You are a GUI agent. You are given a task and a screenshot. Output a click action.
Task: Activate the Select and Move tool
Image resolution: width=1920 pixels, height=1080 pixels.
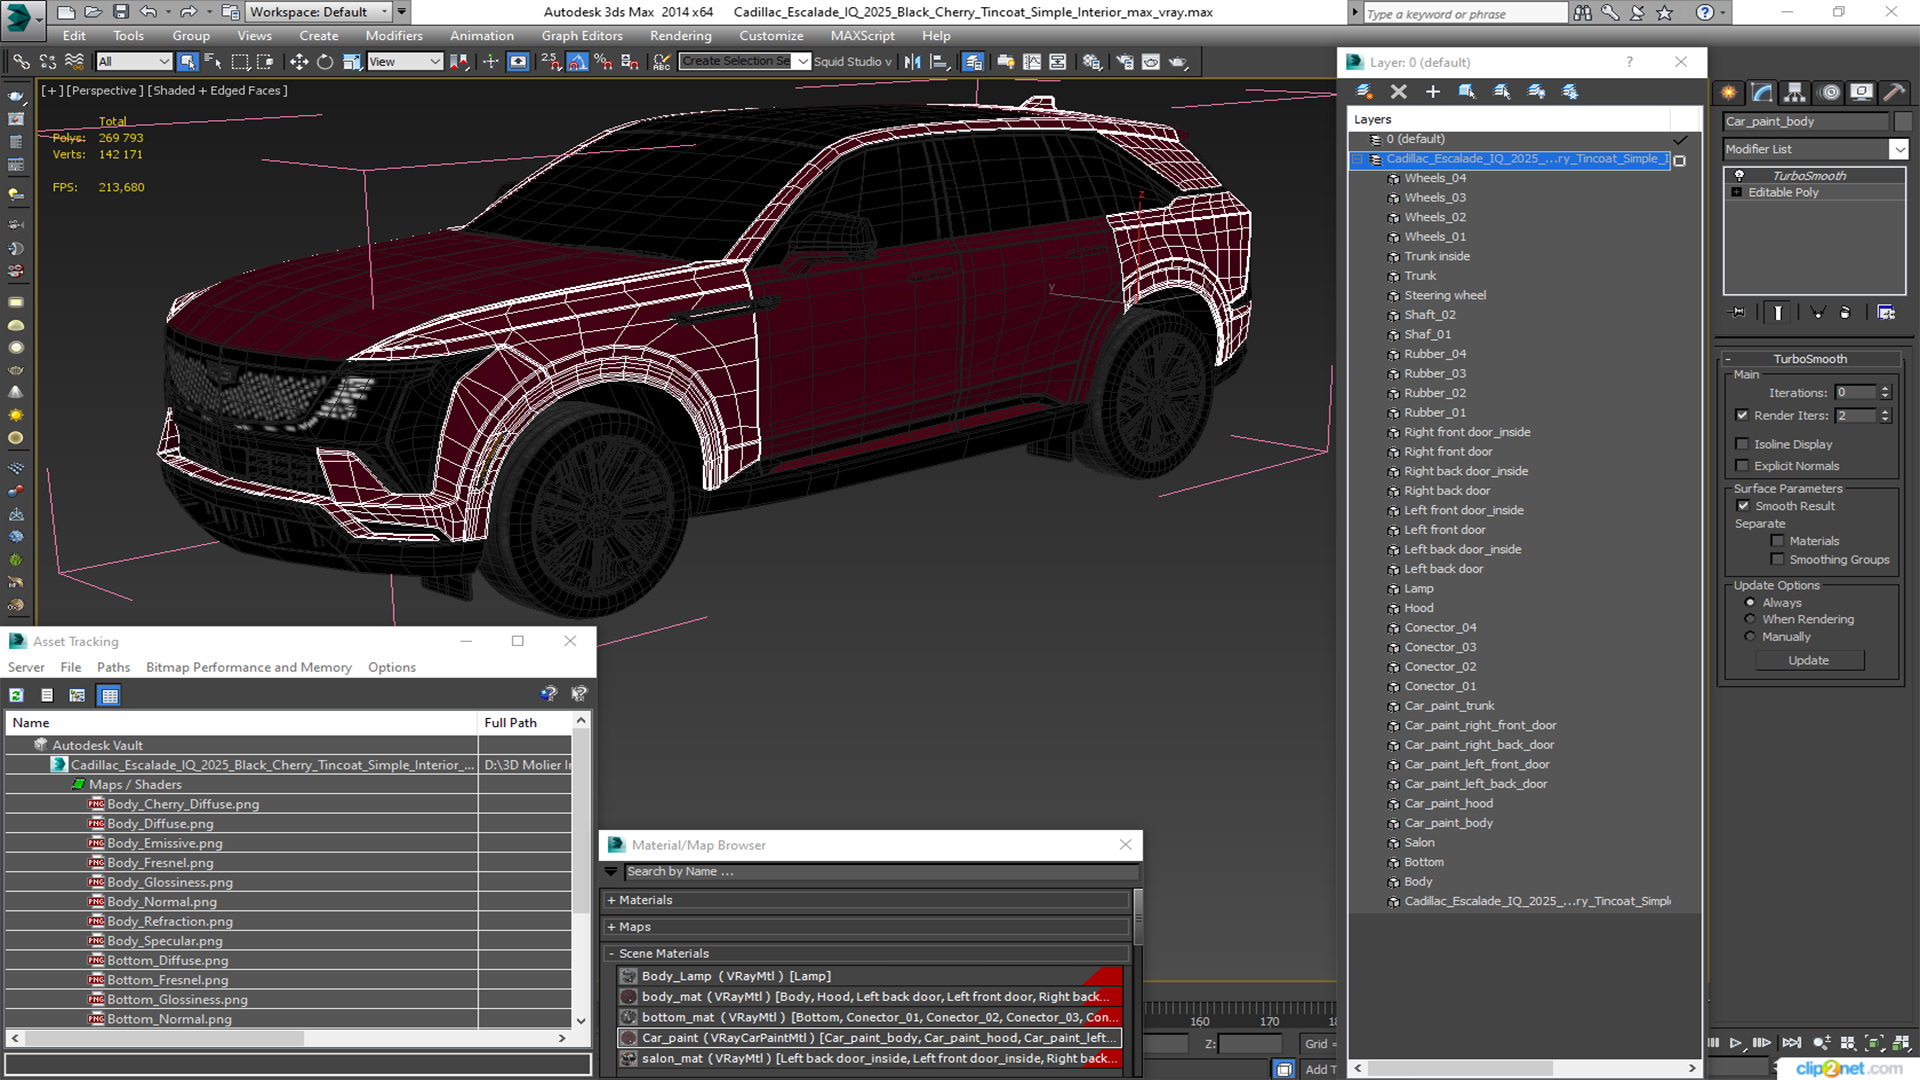(x=298, y=62)
